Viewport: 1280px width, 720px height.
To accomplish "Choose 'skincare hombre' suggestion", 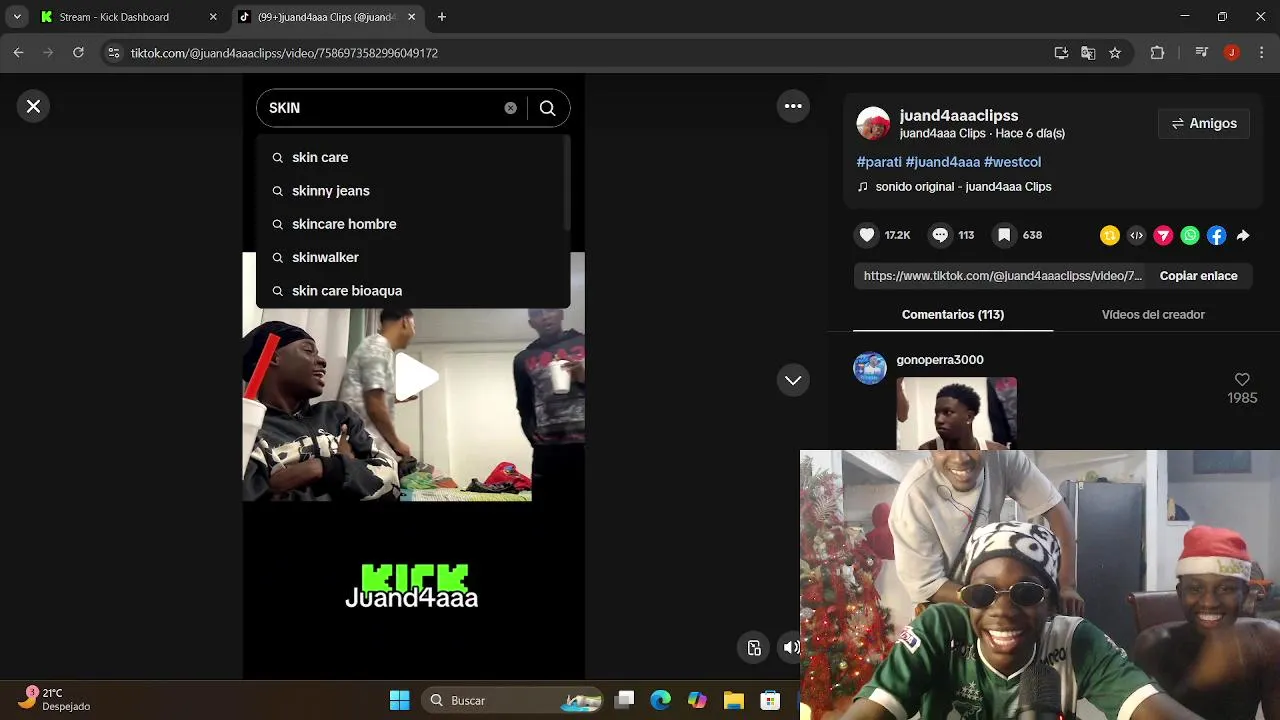I will tap(412, 224).
